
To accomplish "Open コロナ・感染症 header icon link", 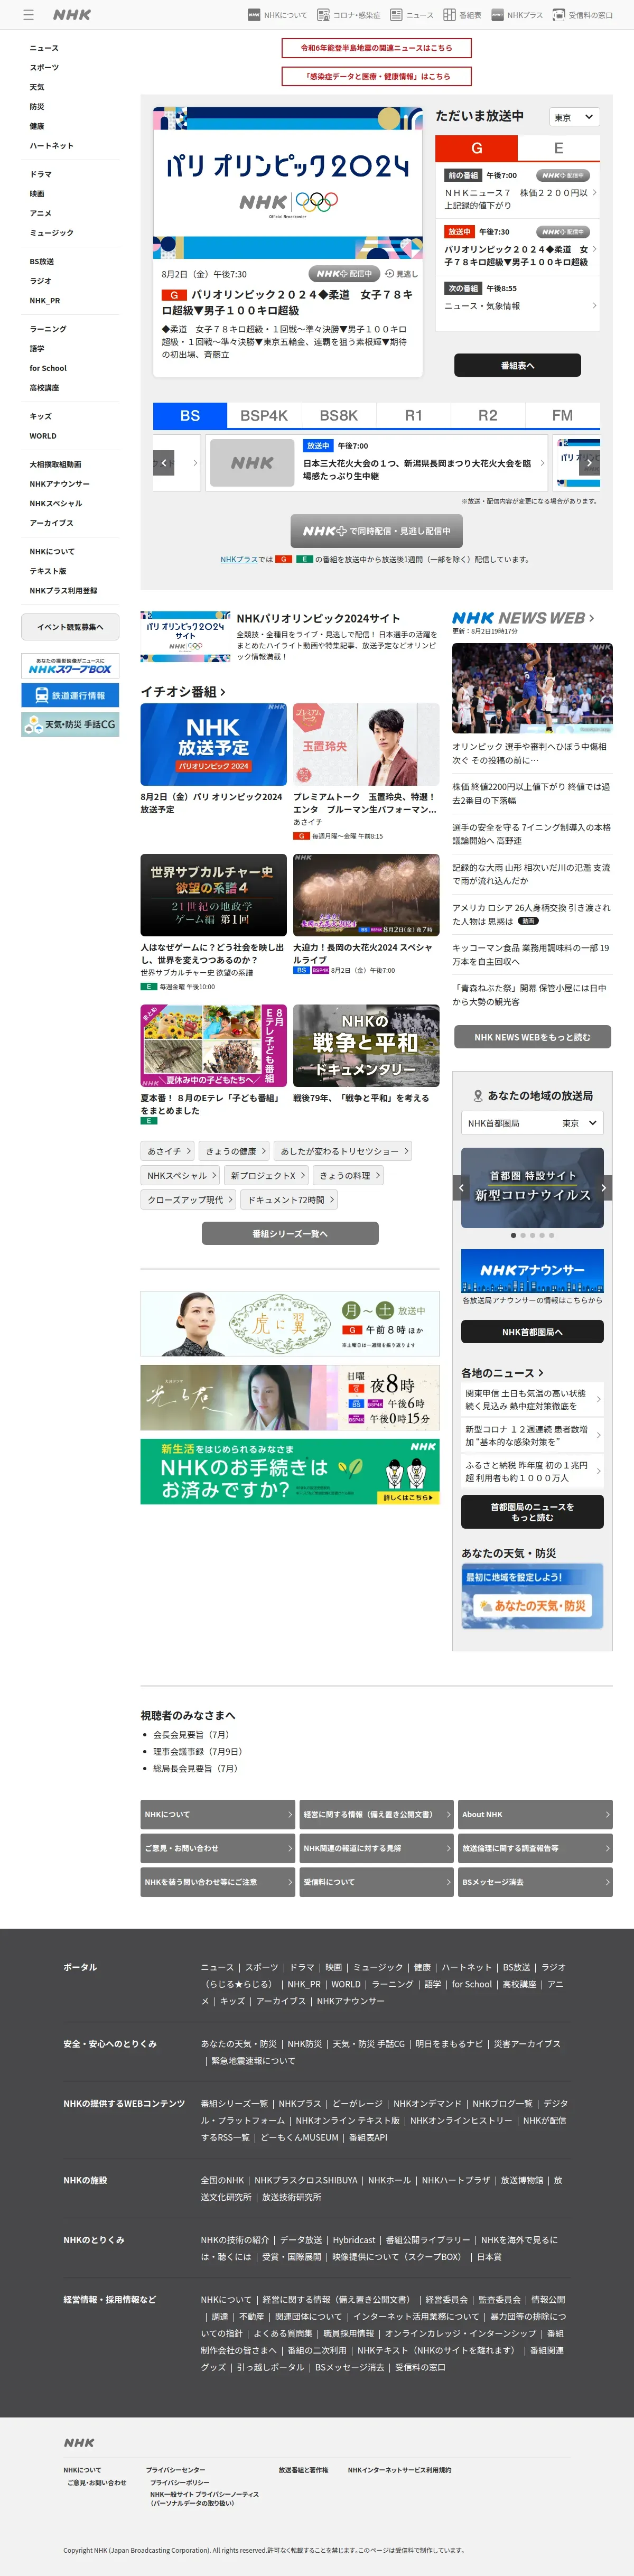I will 349,15.
